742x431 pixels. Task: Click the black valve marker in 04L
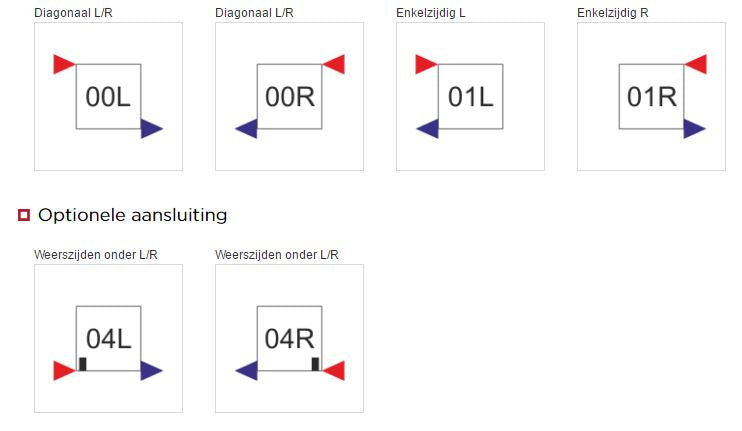83,364
